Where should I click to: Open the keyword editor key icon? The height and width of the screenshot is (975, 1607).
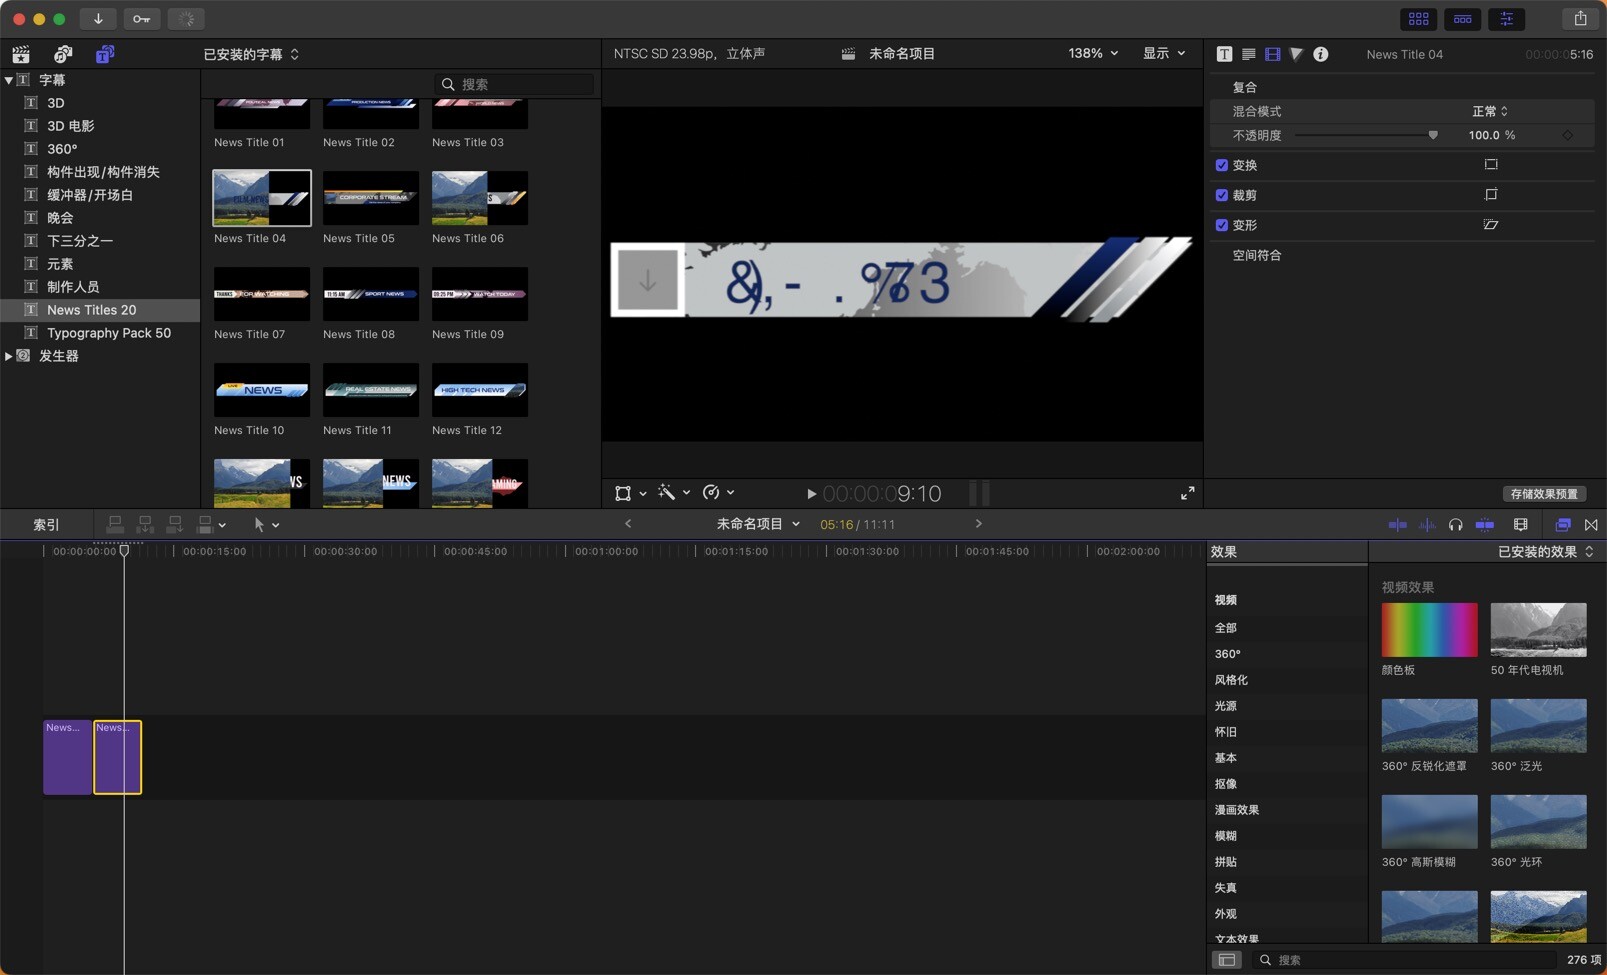point(141,19)
